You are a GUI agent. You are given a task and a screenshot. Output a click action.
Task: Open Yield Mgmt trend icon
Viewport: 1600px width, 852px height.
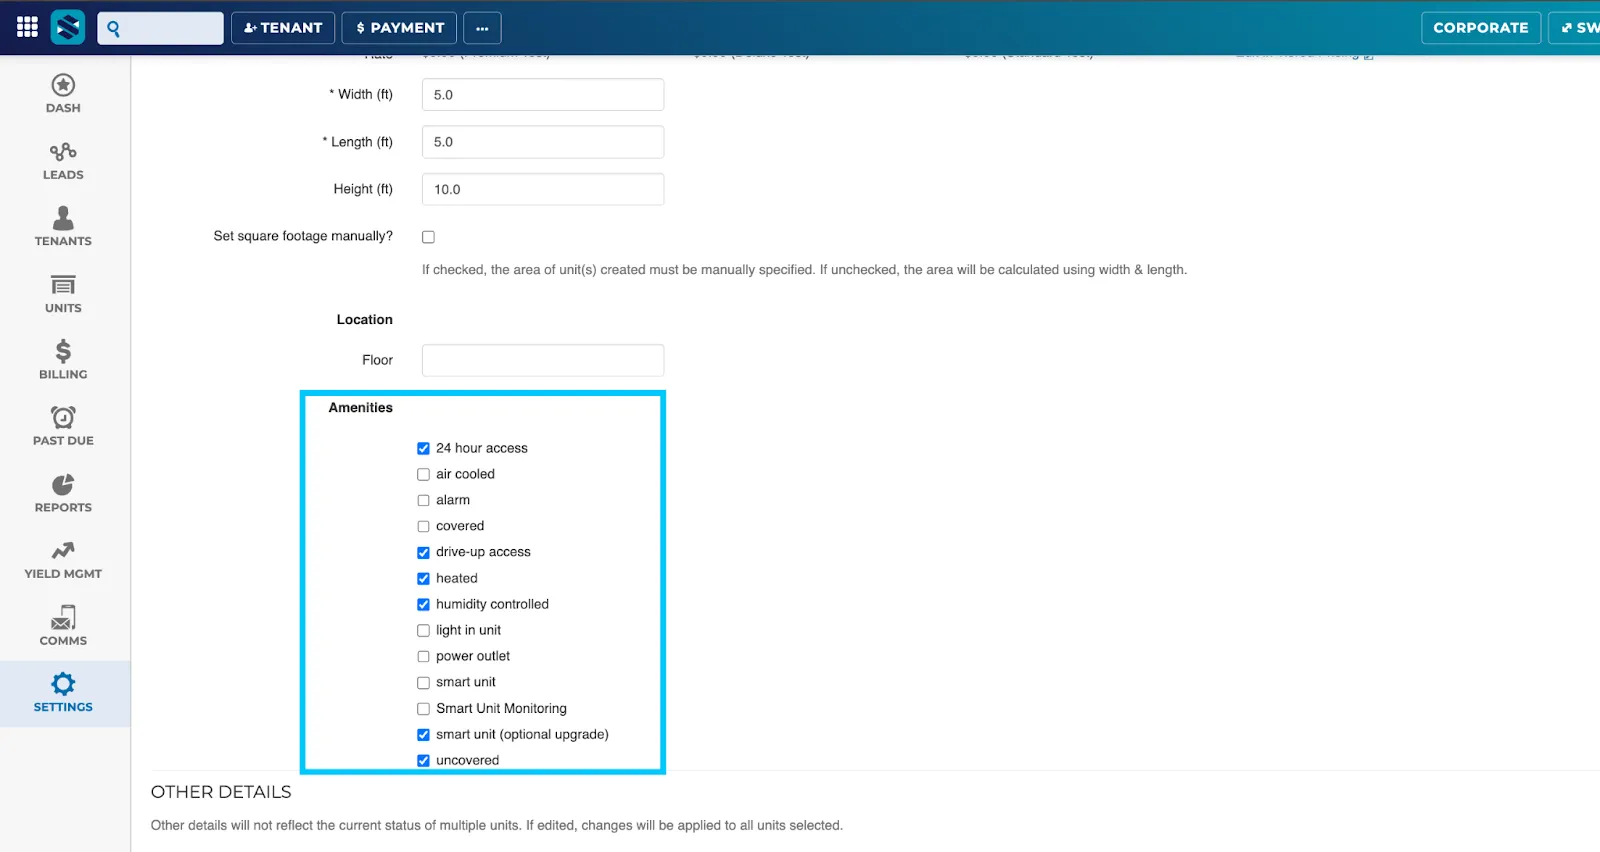63,551
